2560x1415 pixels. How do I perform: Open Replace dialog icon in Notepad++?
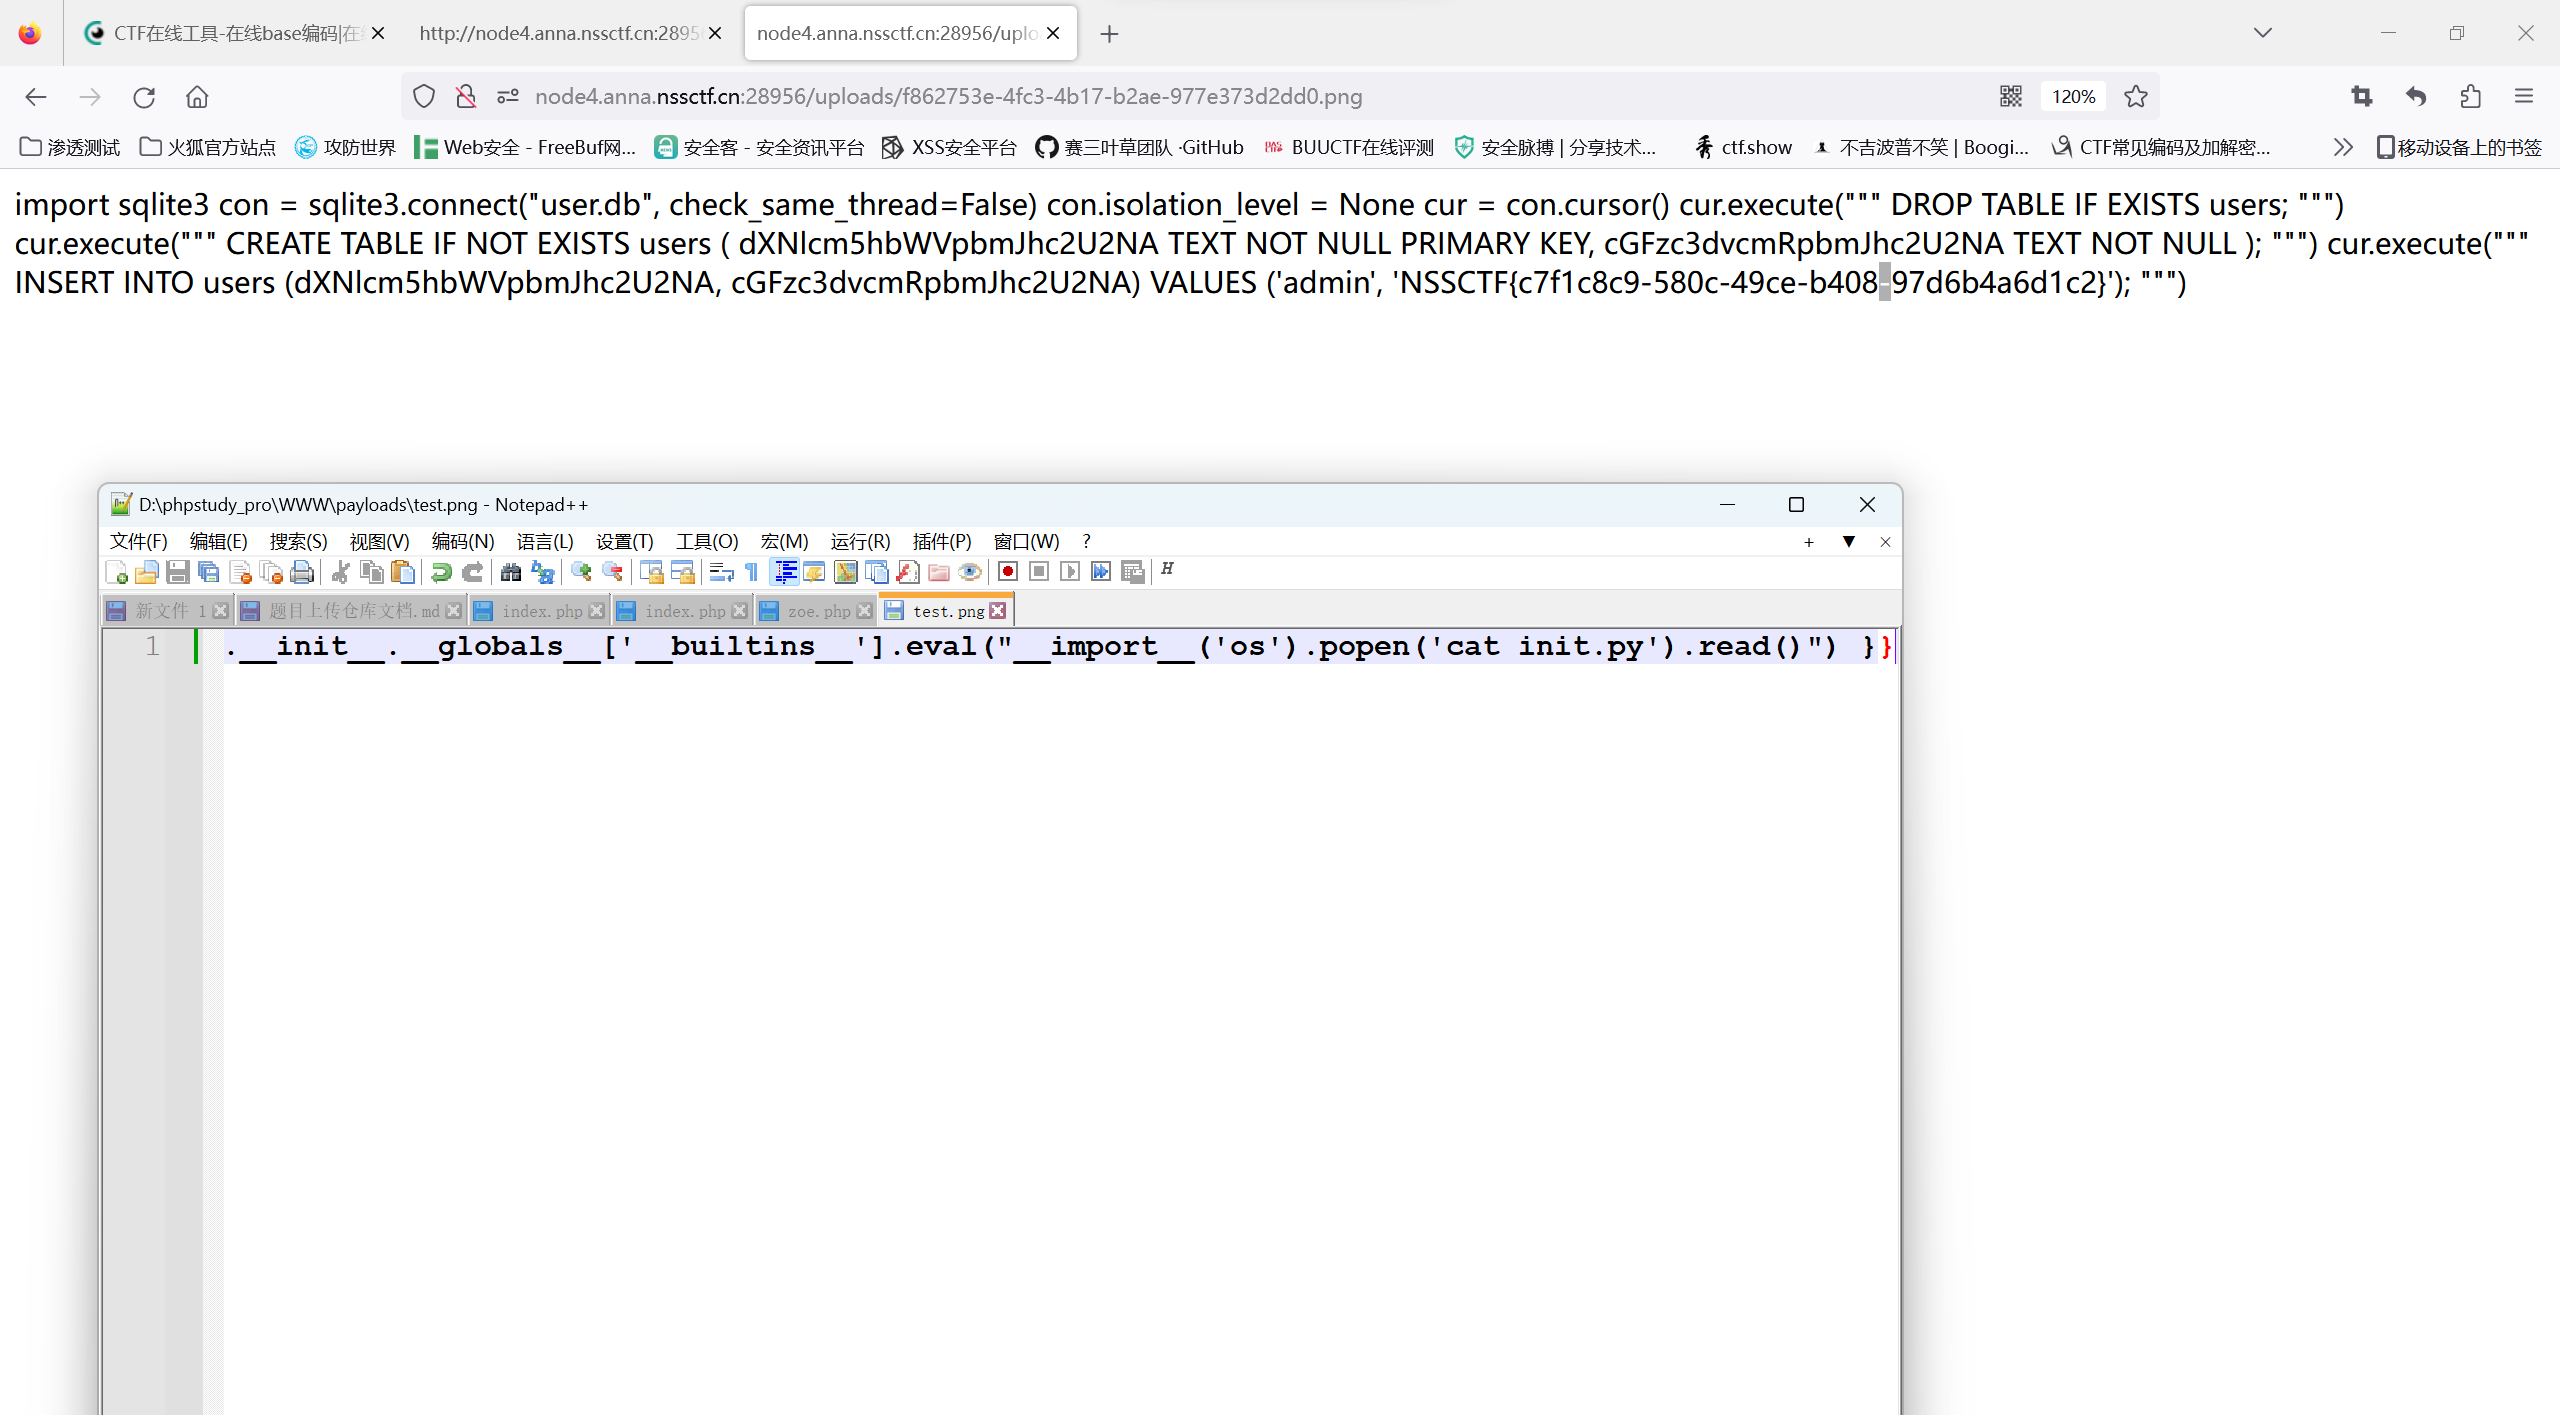click(542, 572)
